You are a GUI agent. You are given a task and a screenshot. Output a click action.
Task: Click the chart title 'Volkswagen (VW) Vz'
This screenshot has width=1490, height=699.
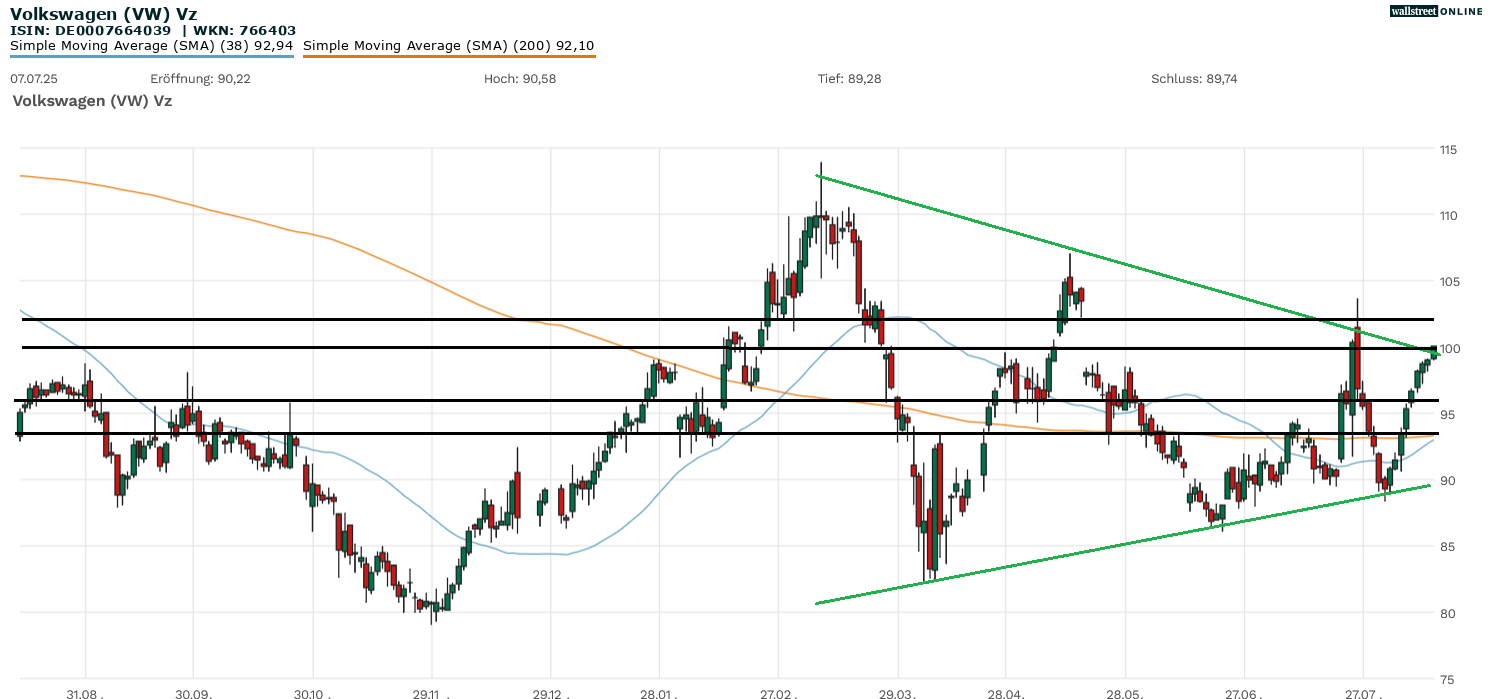tap(103, 13)
